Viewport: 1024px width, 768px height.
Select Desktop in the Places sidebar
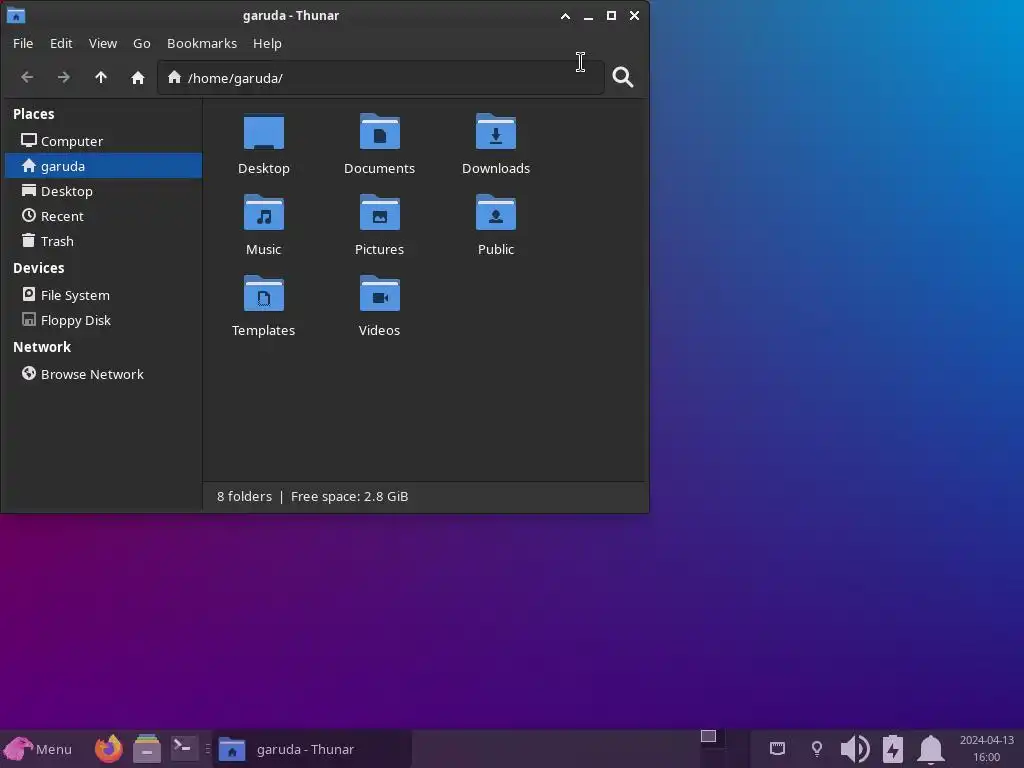point(103,191)
